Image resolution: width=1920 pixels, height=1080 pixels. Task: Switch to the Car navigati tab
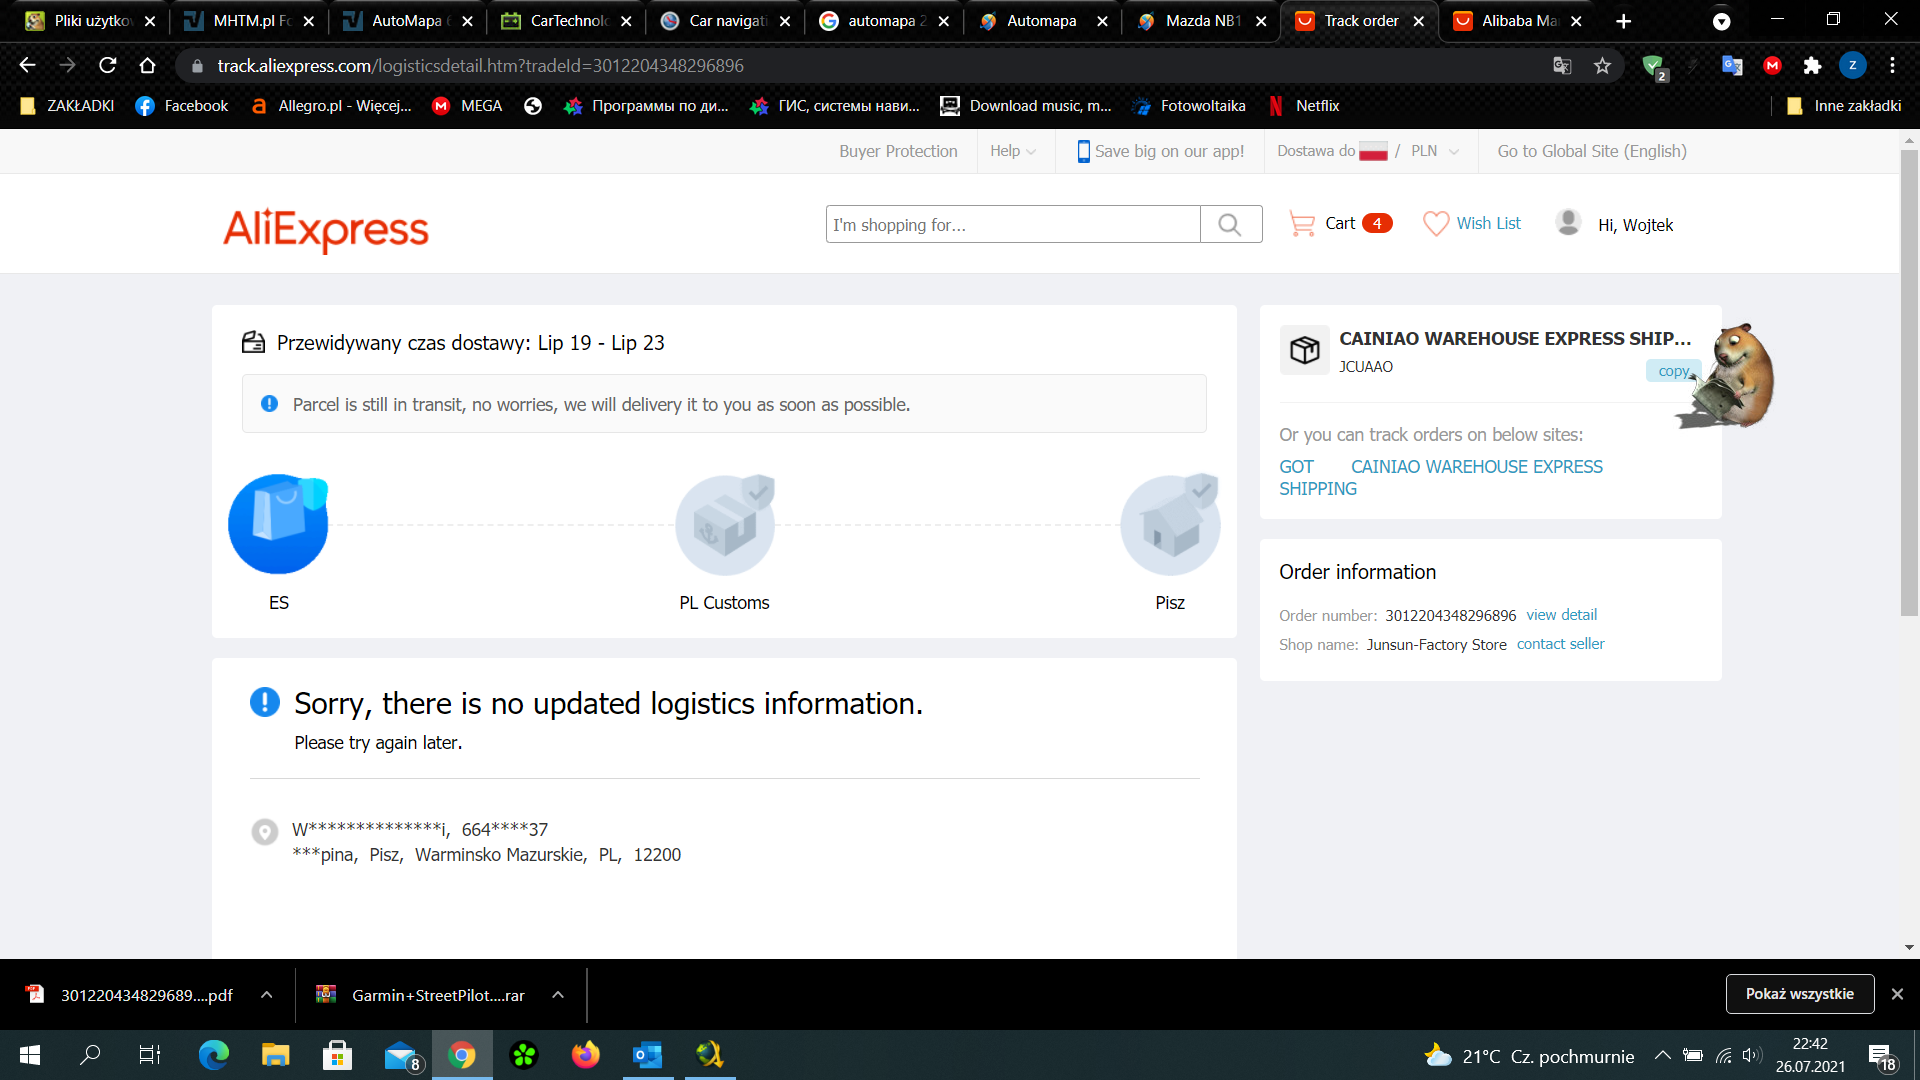pos(726,21)
